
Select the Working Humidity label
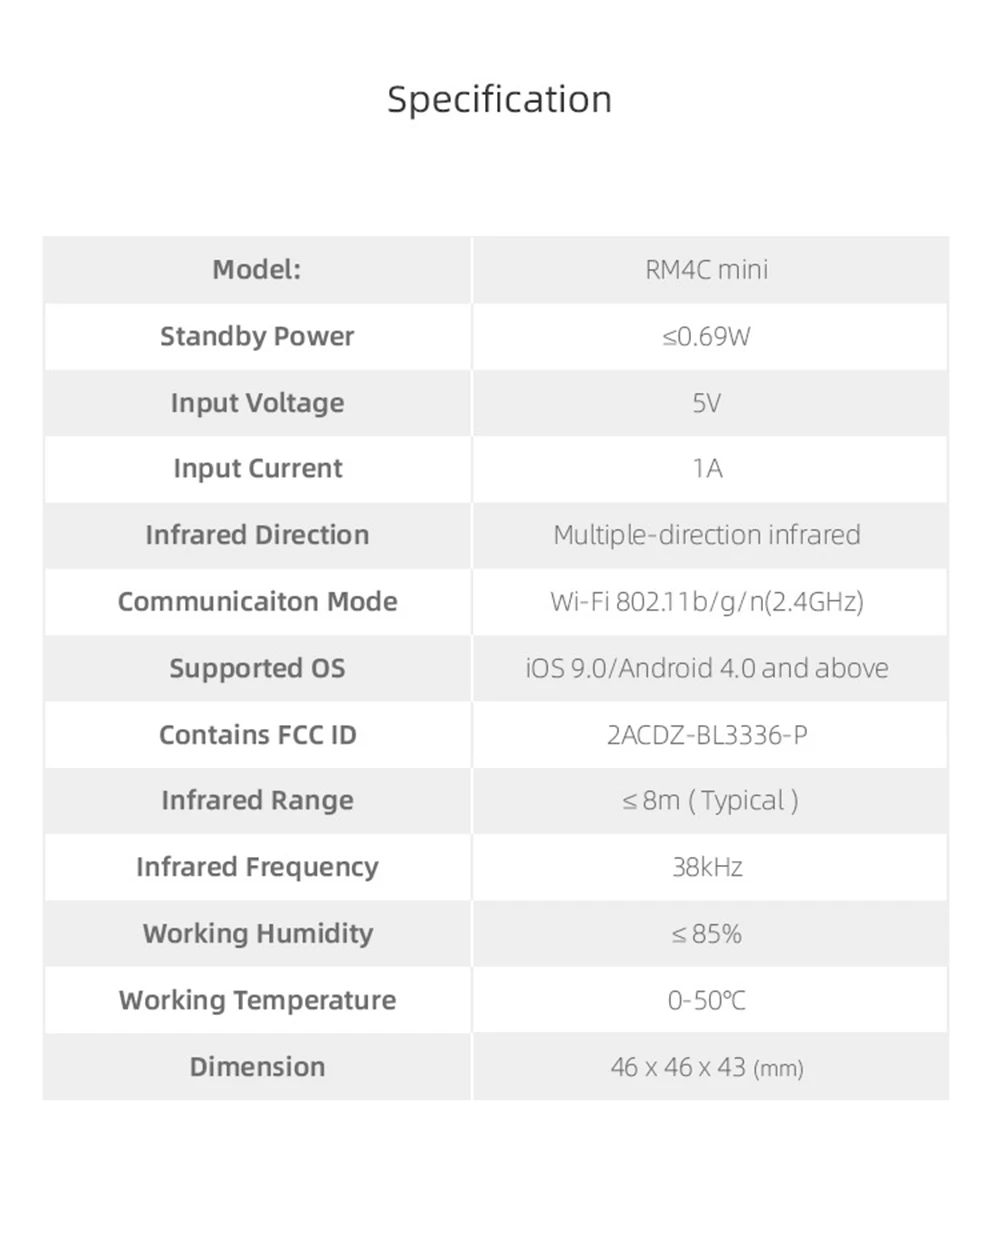257,933
